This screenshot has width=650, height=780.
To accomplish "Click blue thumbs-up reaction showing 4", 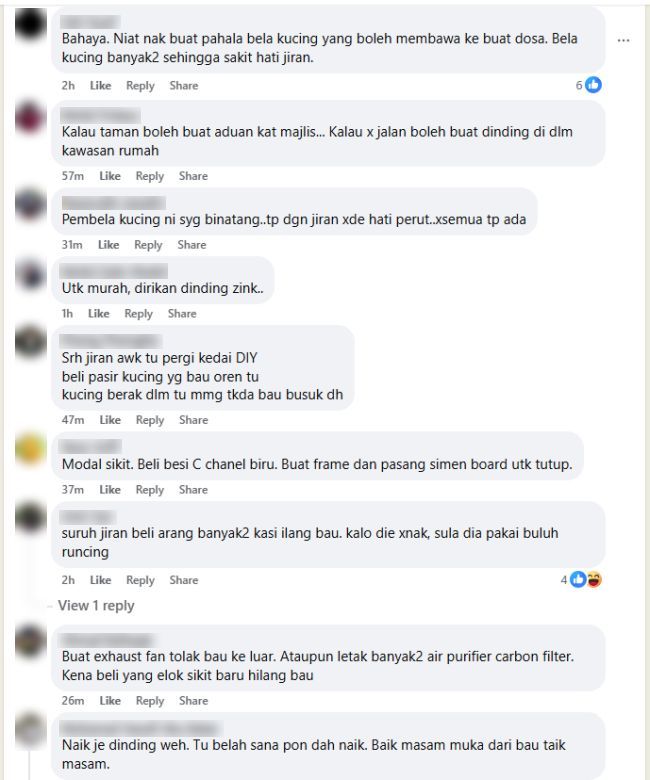I will [578, 580].
